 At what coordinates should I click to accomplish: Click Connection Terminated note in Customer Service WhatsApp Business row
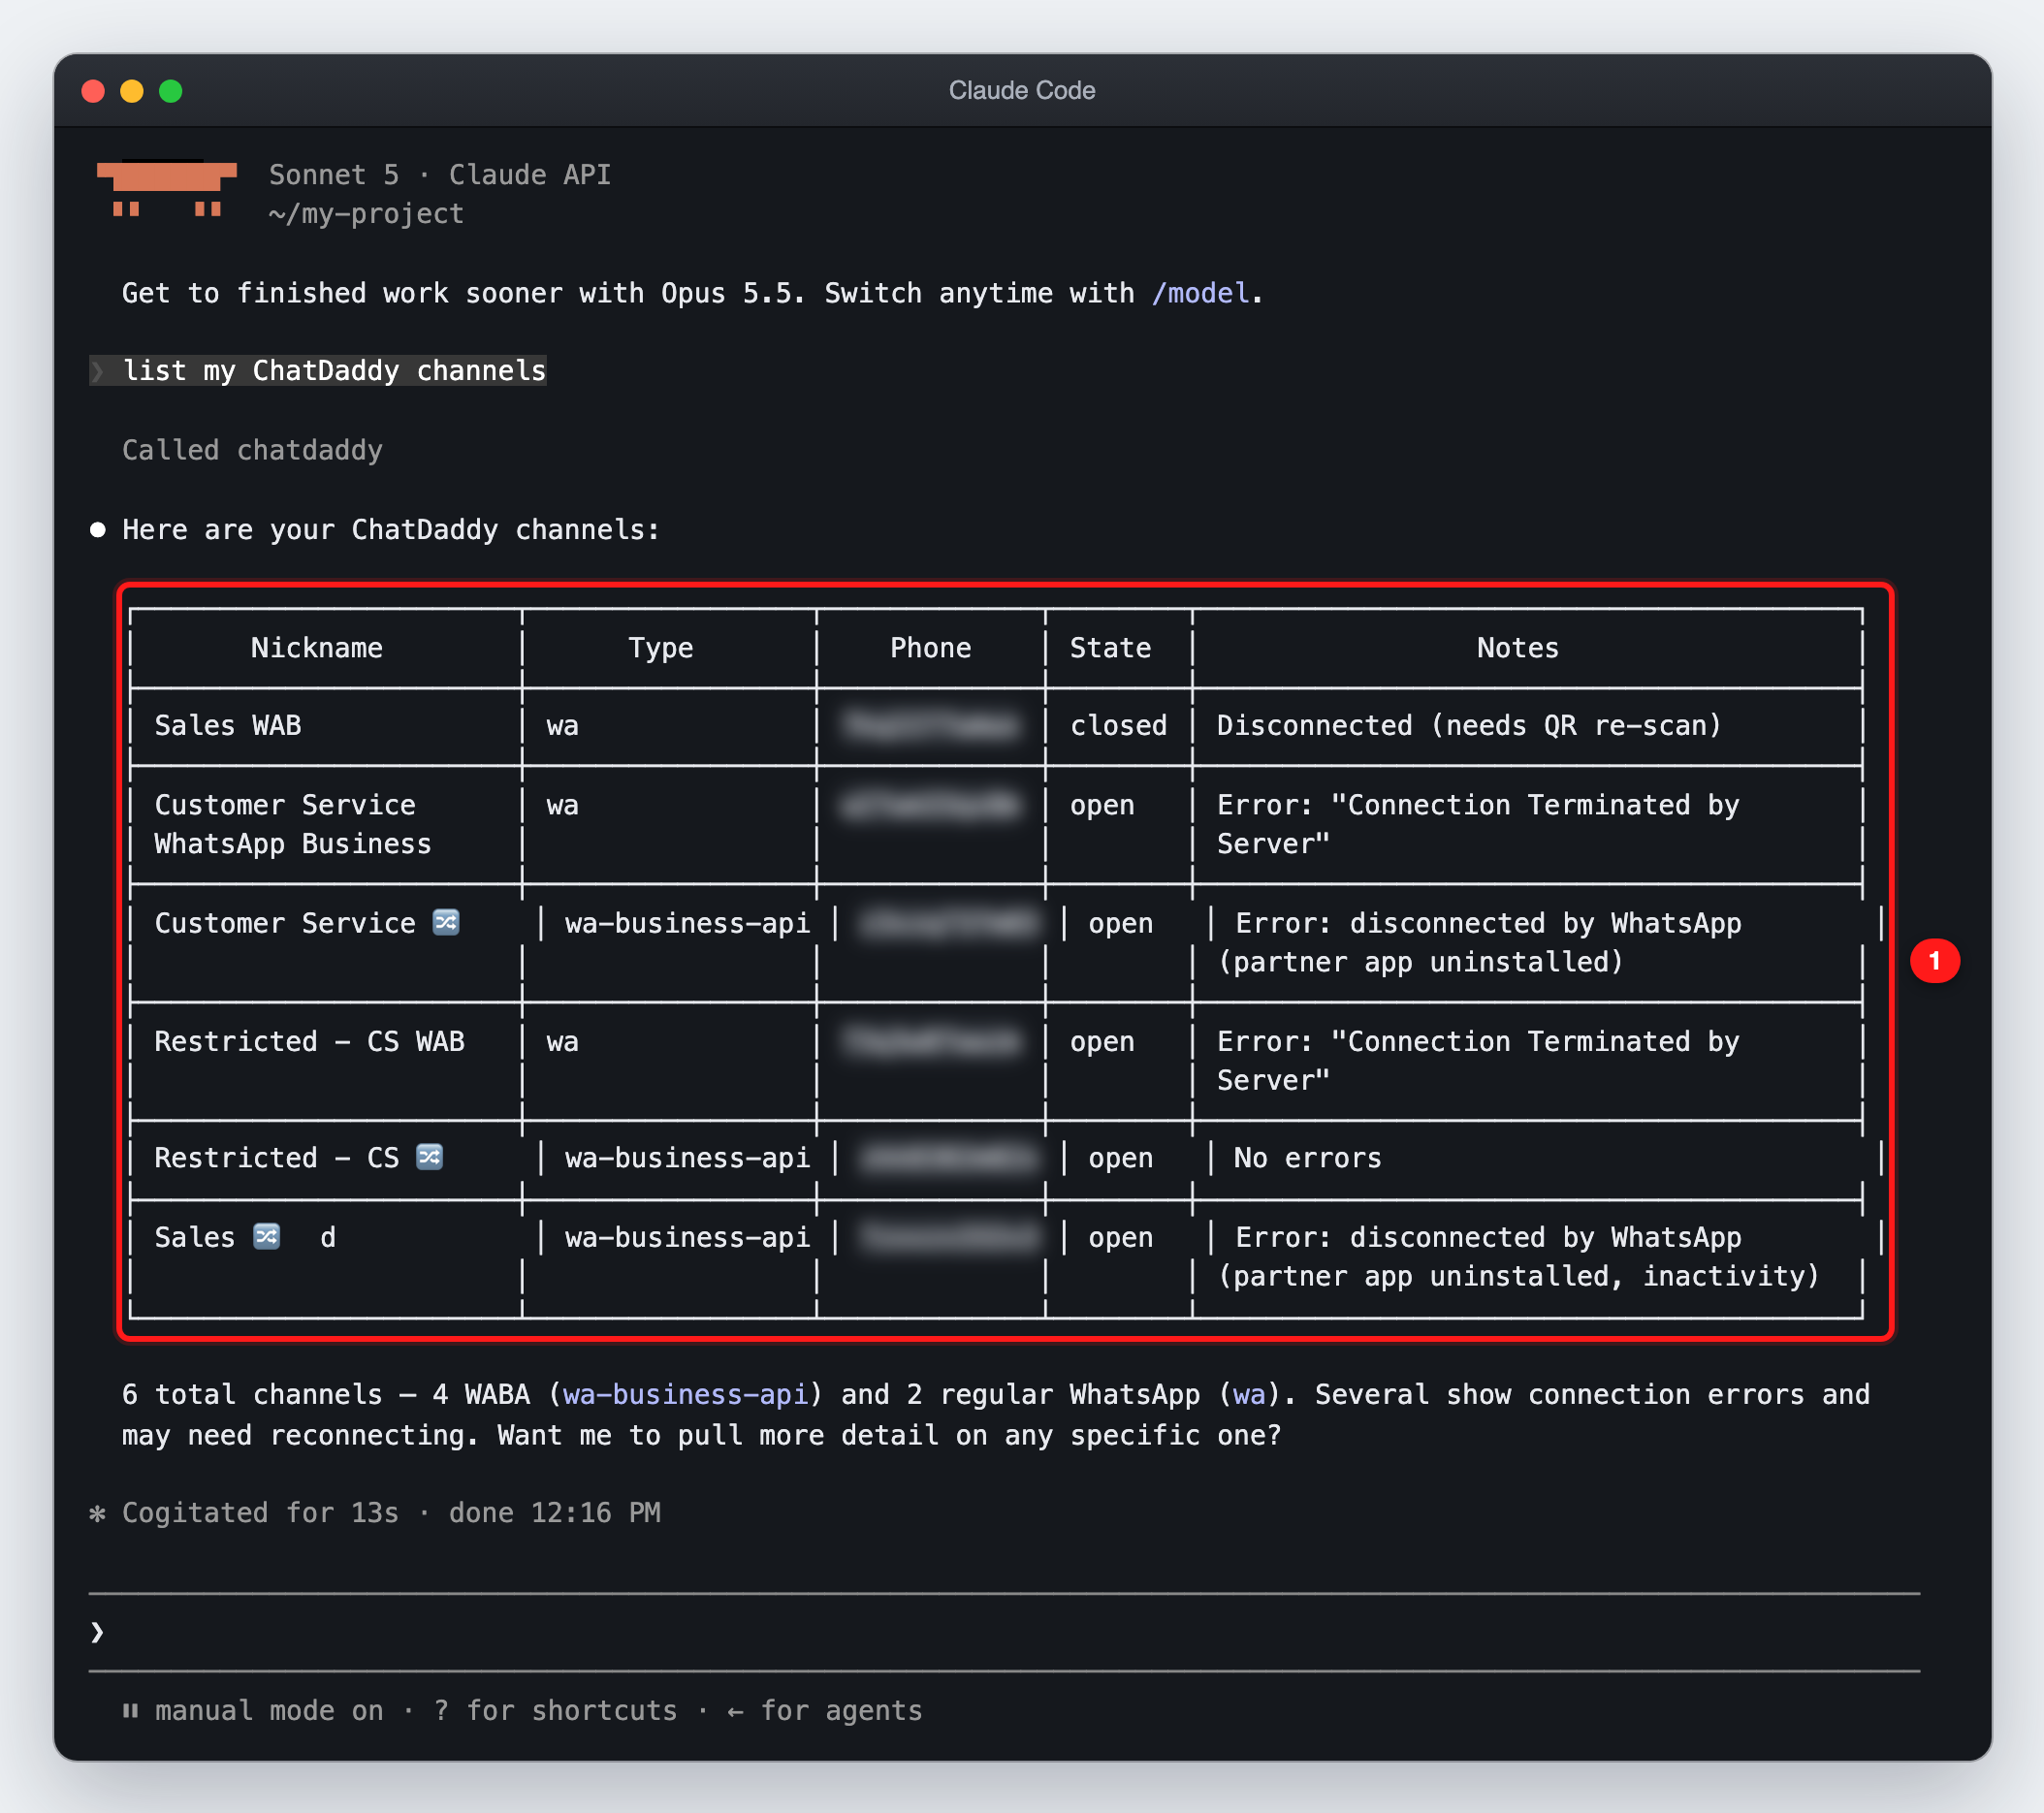[x=1478, y=825]
